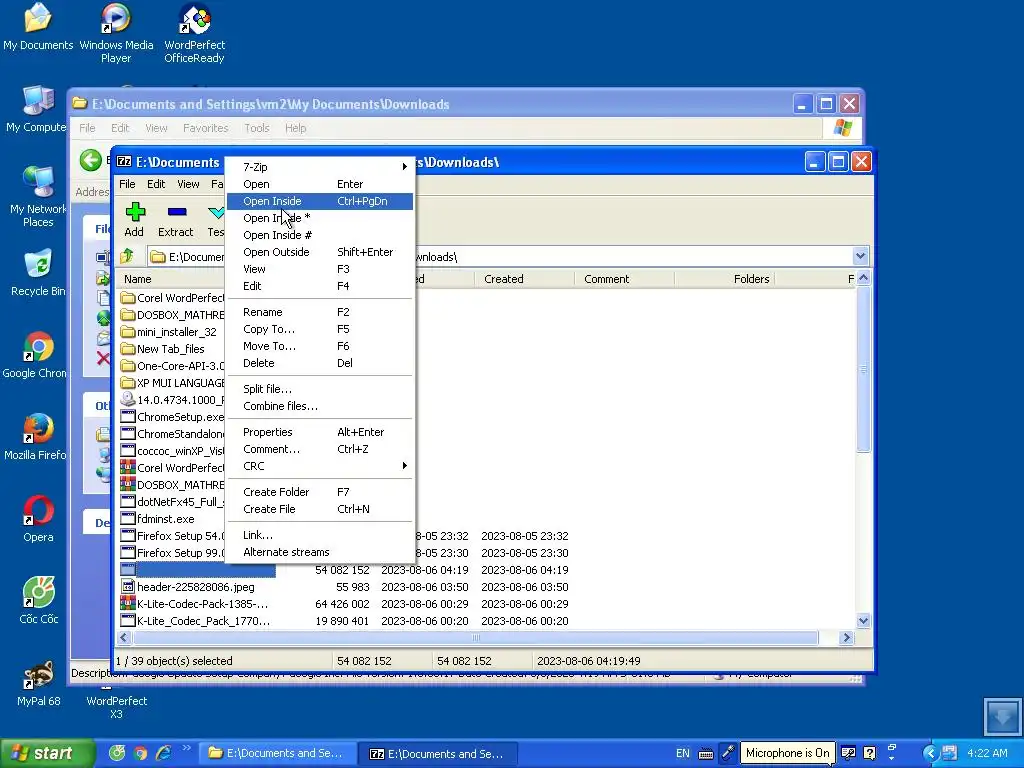Image resolution: width=1024 pixels, height=768 pixels.
Task: Launch Mozilla Firefox from the desktop
Action: coord(37,436)
